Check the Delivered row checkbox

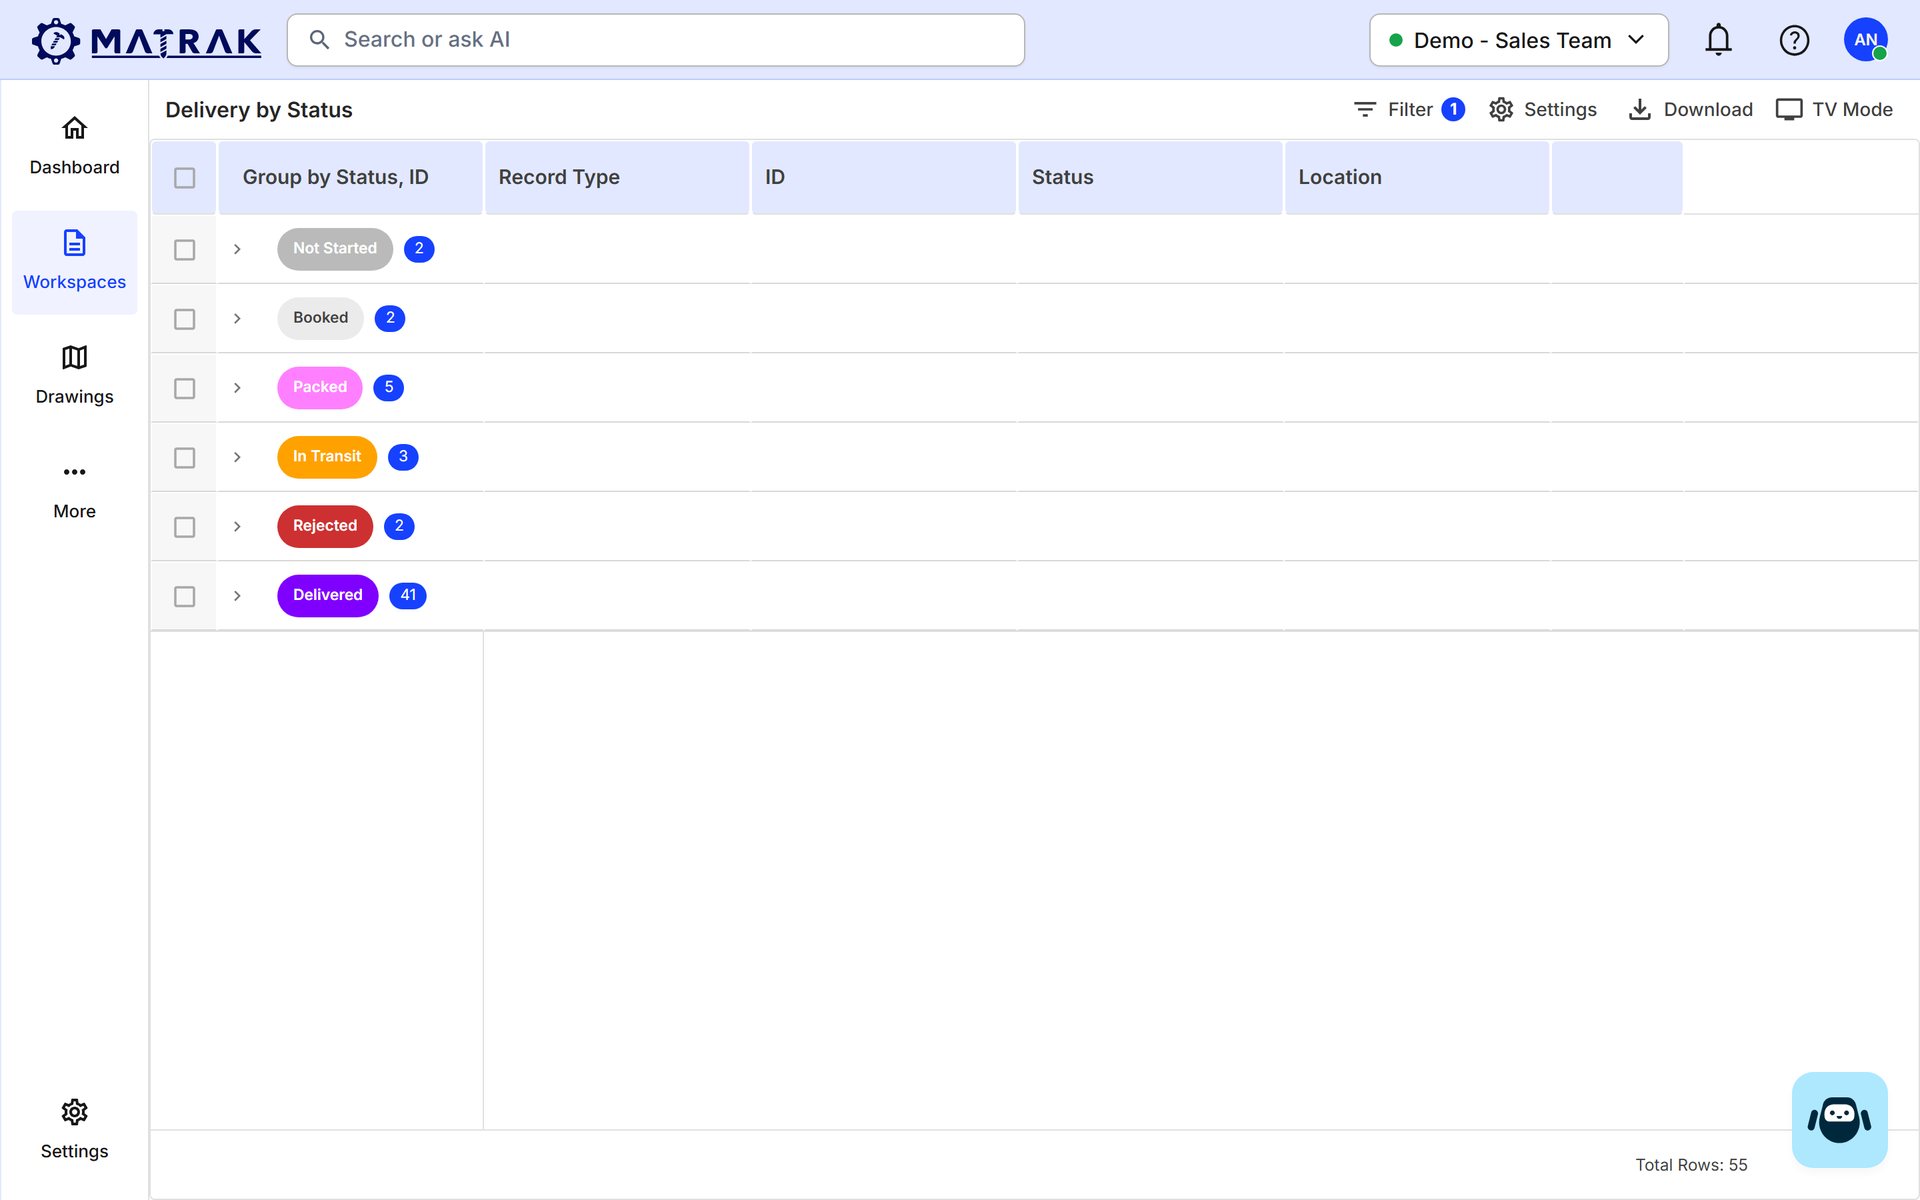[x=184, y=596]
